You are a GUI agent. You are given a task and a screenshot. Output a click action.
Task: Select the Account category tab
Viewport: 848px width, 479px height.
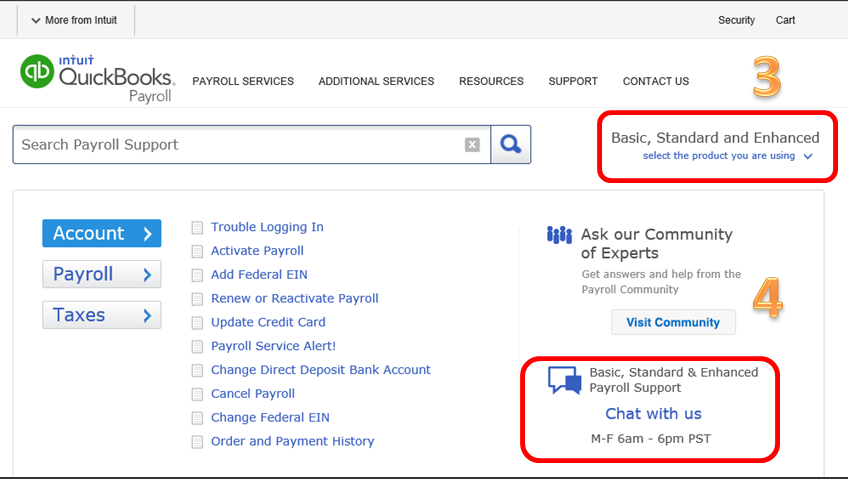tap(102, 233)
